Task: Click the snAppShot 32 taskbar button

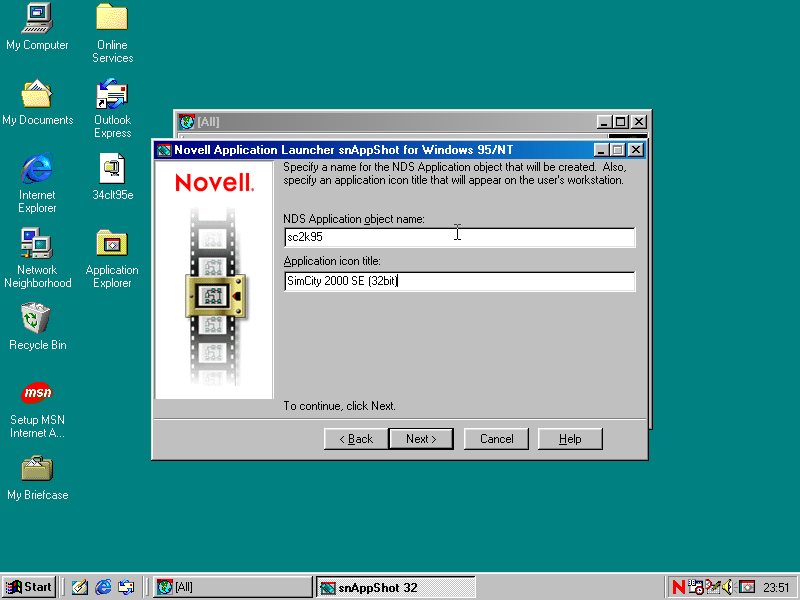Action: click(x=396, y=587)
